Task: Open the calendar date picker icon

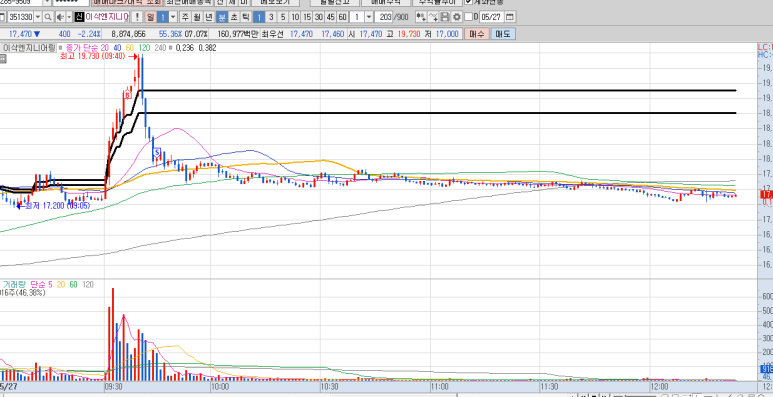Action: click(510, 17)
